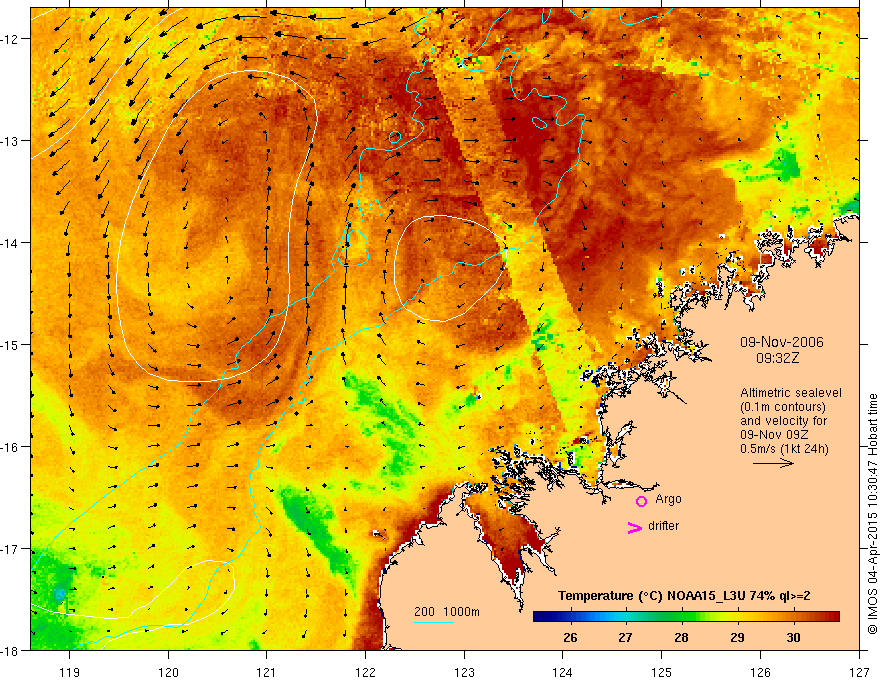Click the 'Argo' legend label

click(668, 499)
